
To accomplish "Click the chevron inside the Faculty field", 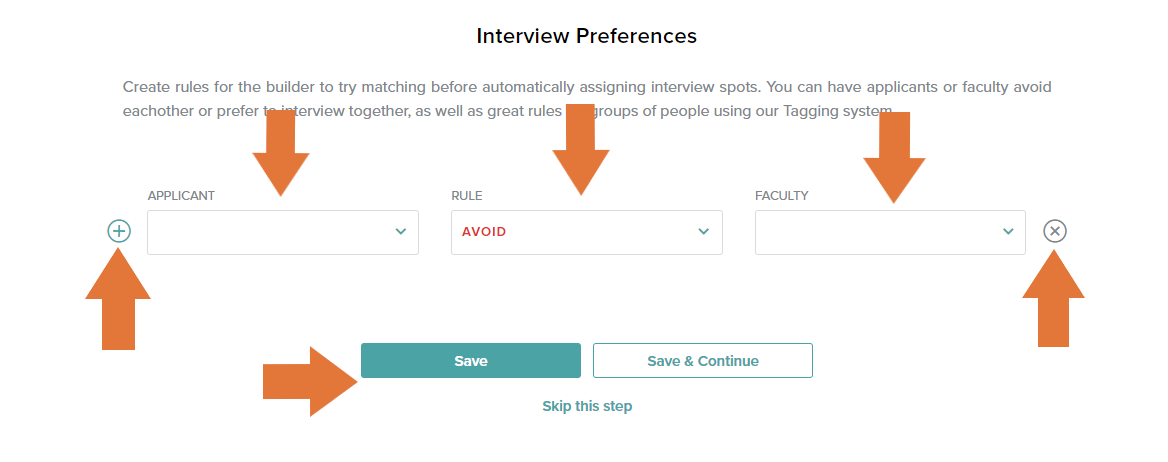I will pyautogui.click(x=1009, y=232).
